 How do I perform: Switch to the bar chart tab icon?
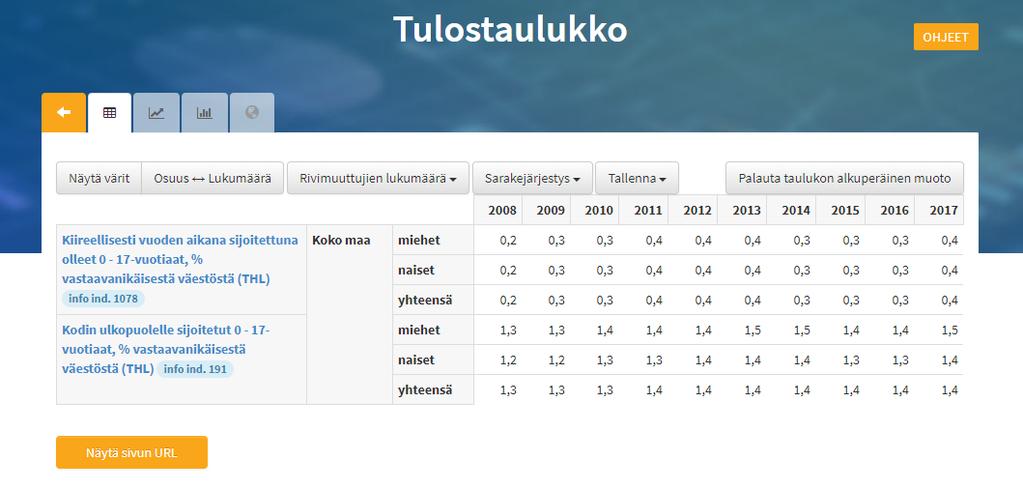[x=205, y=113]
